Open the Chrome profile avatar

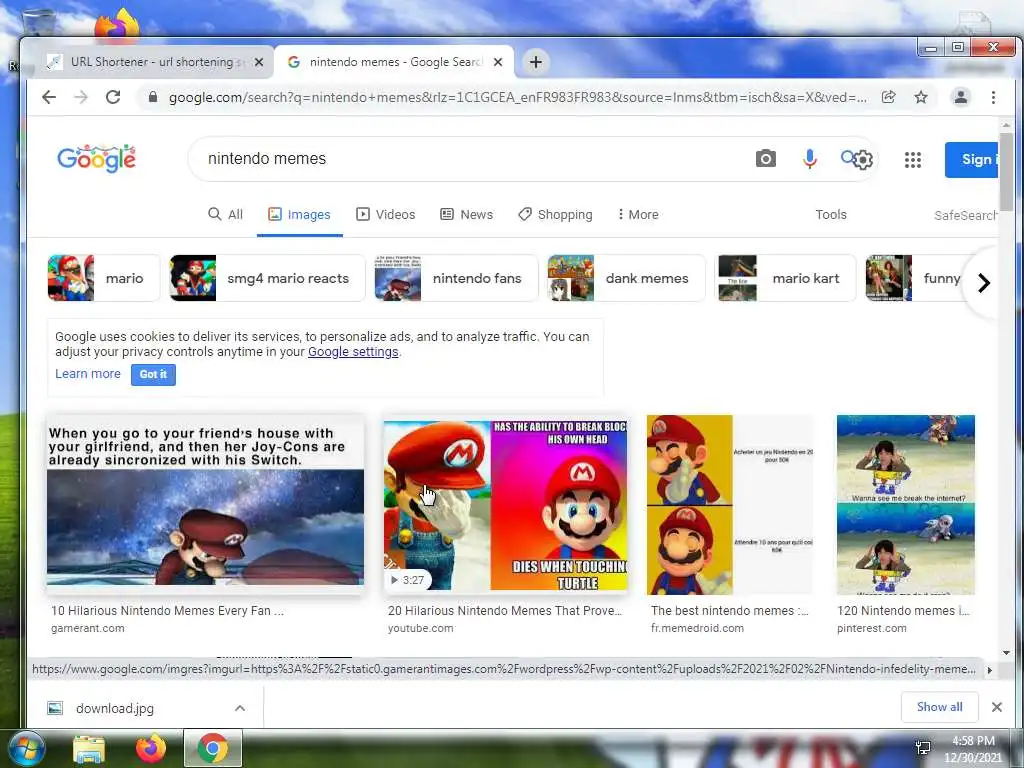pos(961,97)
